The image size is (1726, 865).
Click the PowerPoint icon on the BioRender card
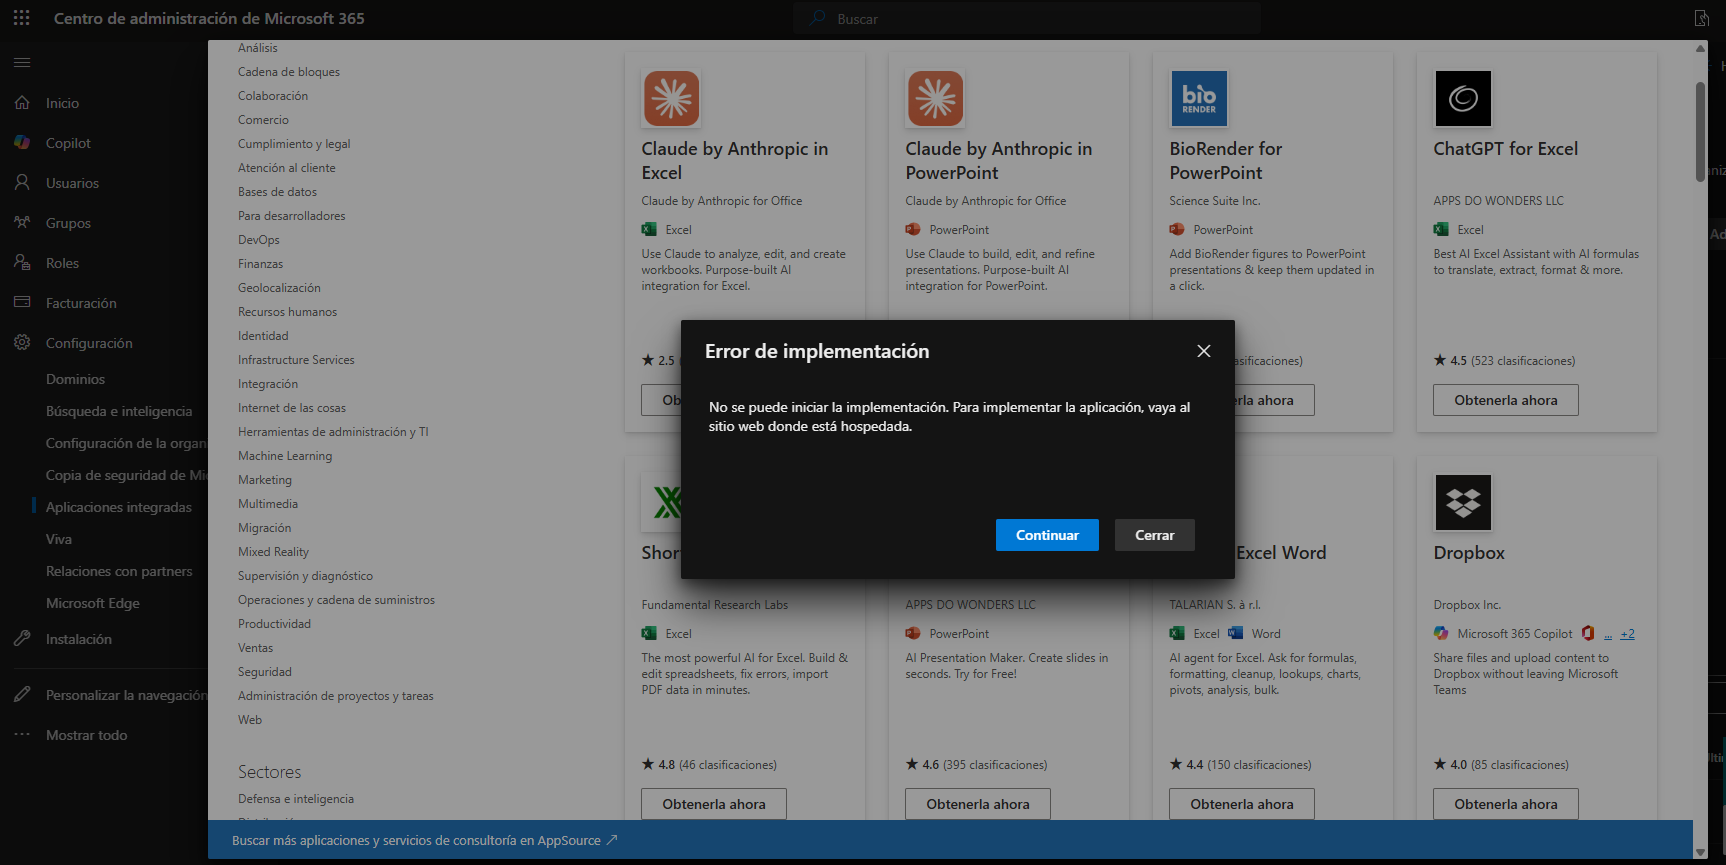pos(1177,230)
